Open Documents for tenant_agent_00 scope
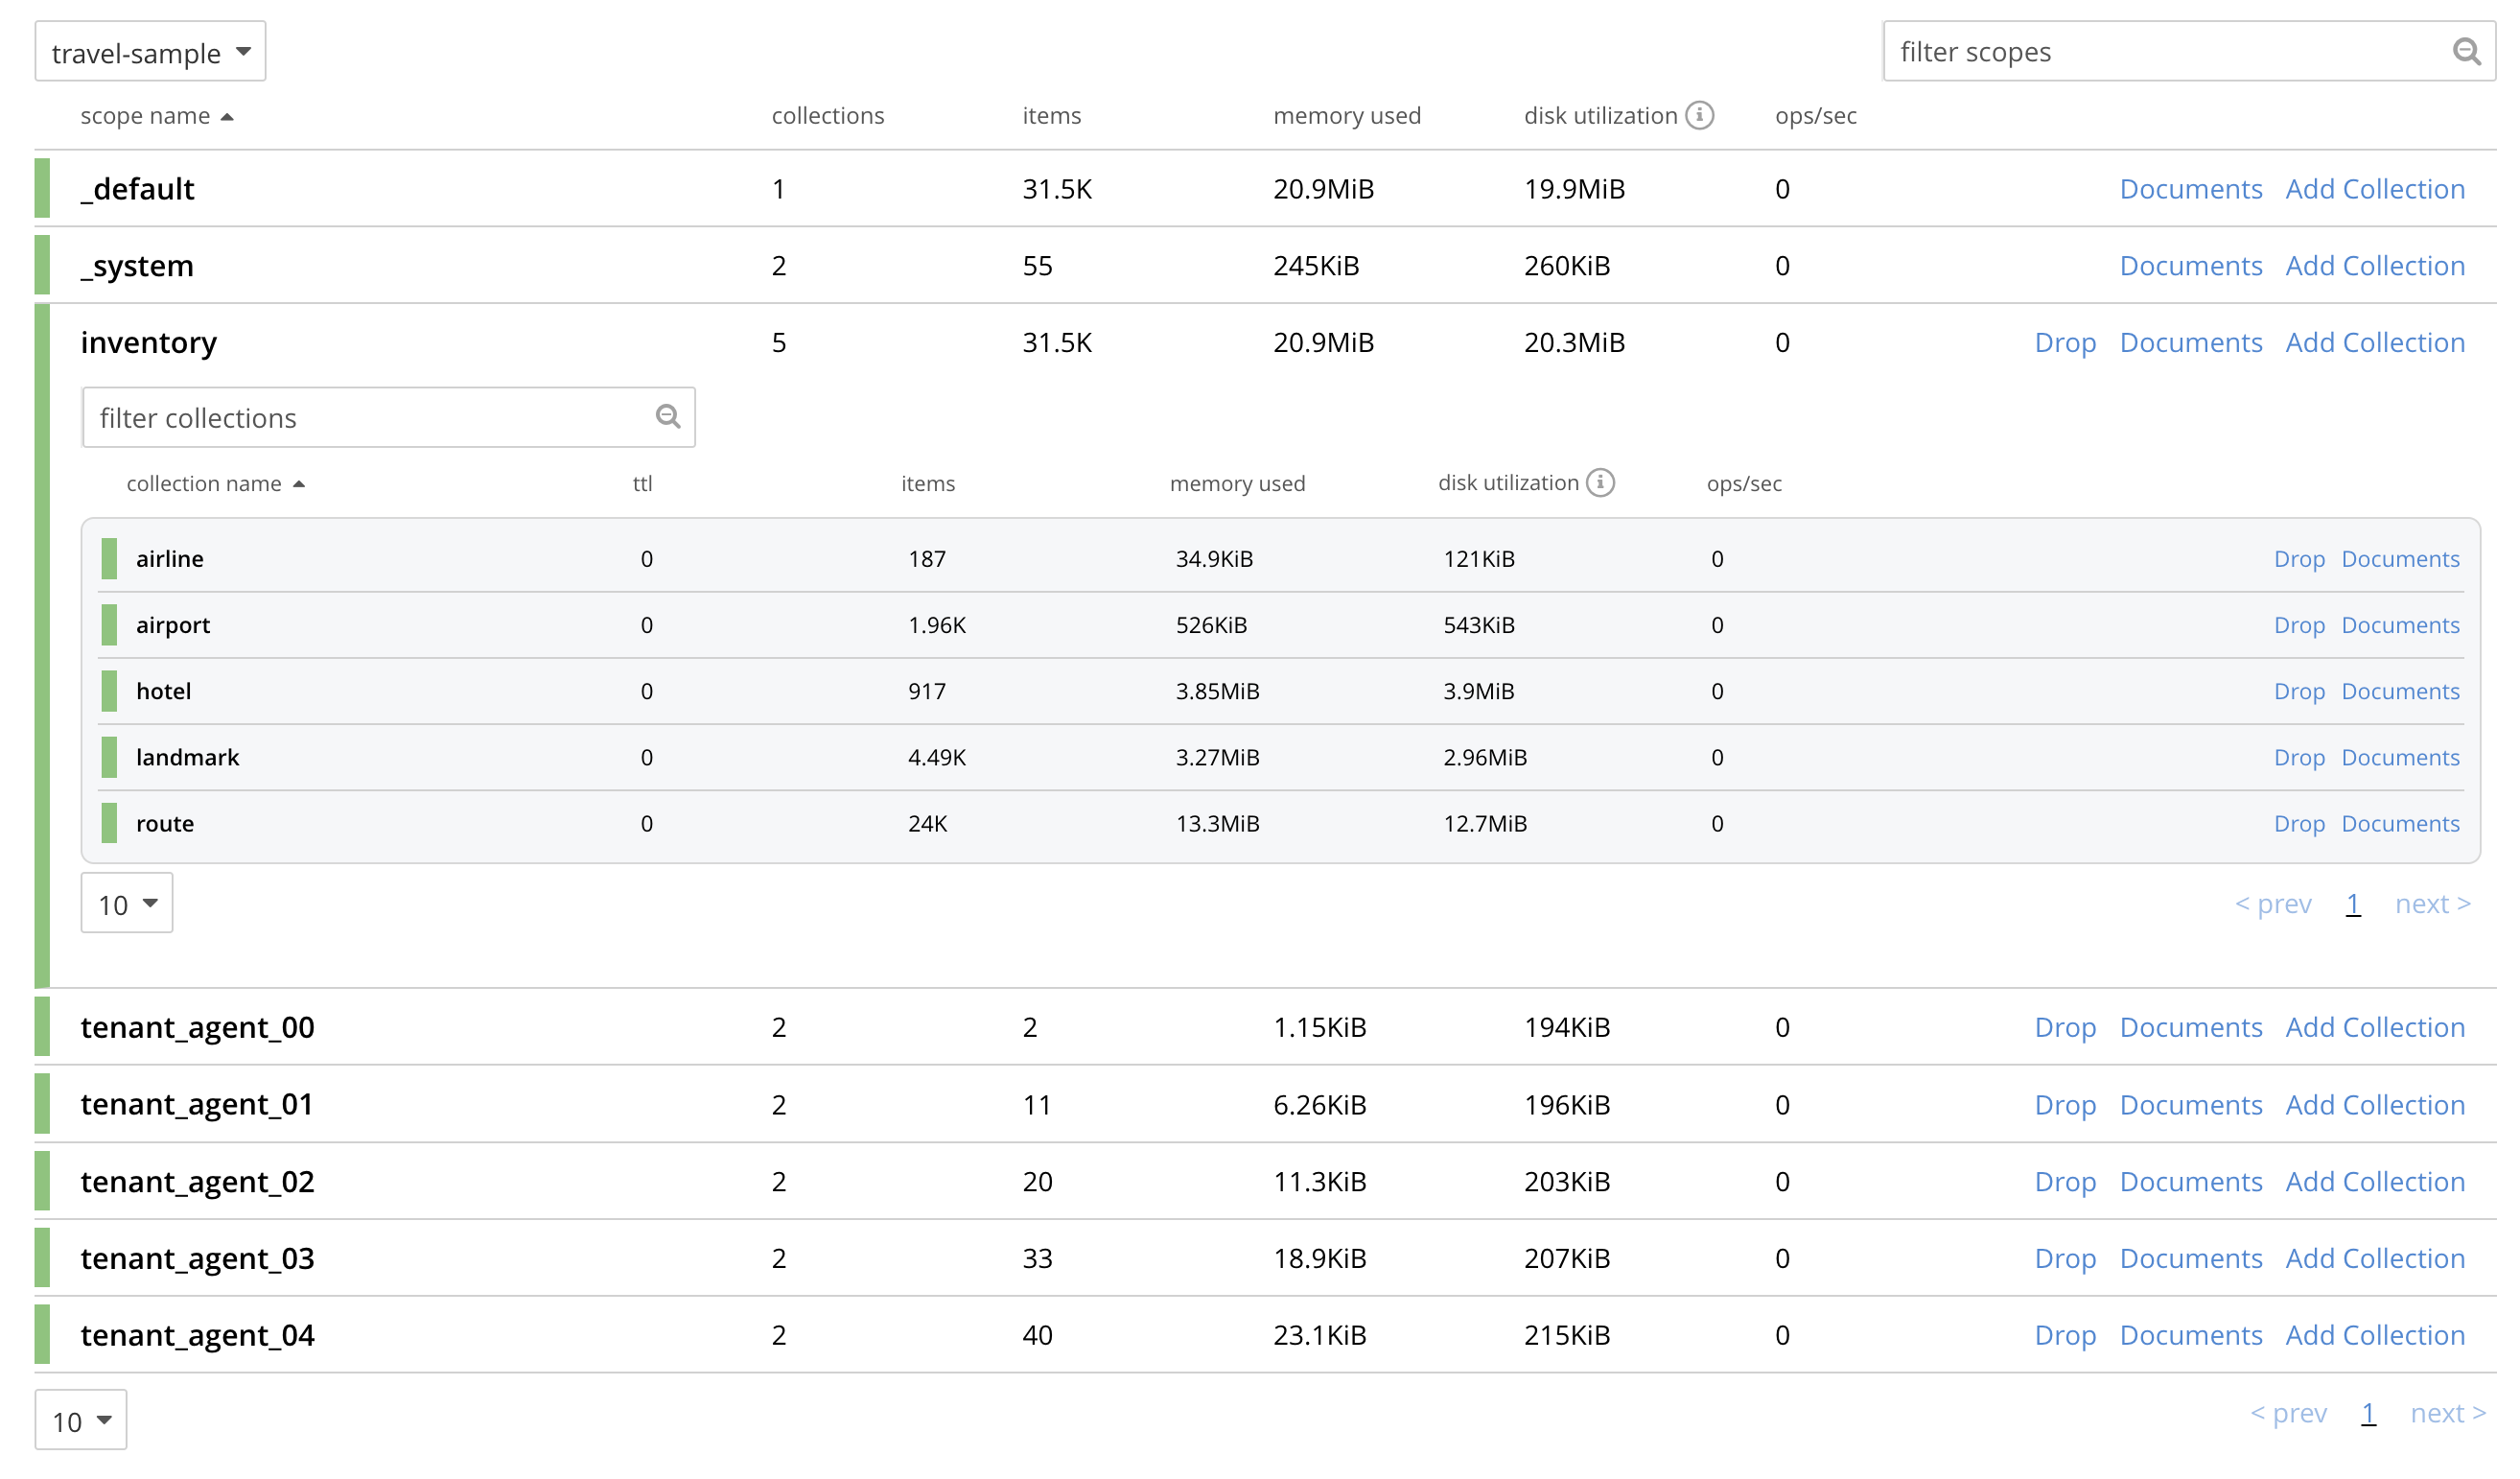 [x=2190, y=1028]
